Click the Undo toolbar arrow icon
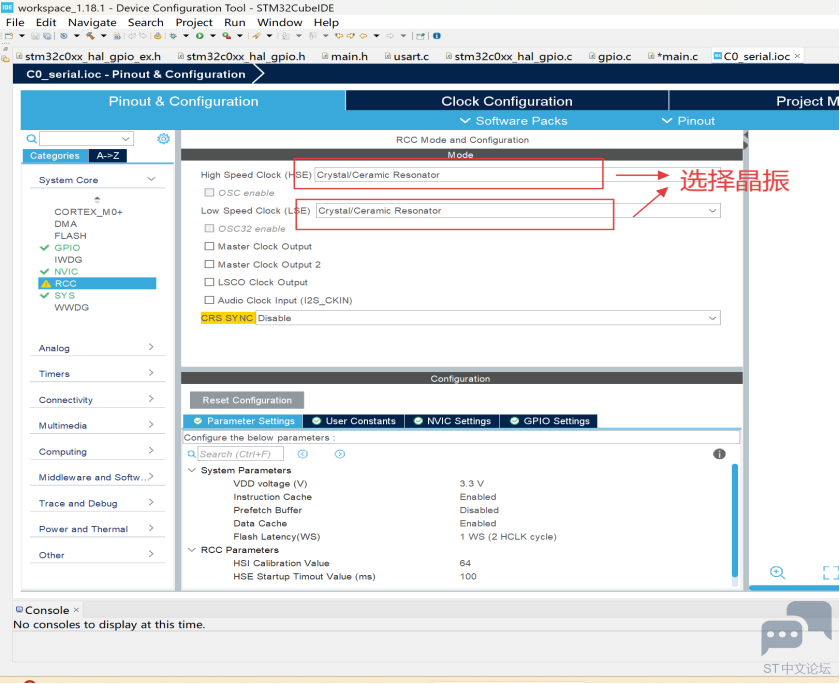 (131, 36)
